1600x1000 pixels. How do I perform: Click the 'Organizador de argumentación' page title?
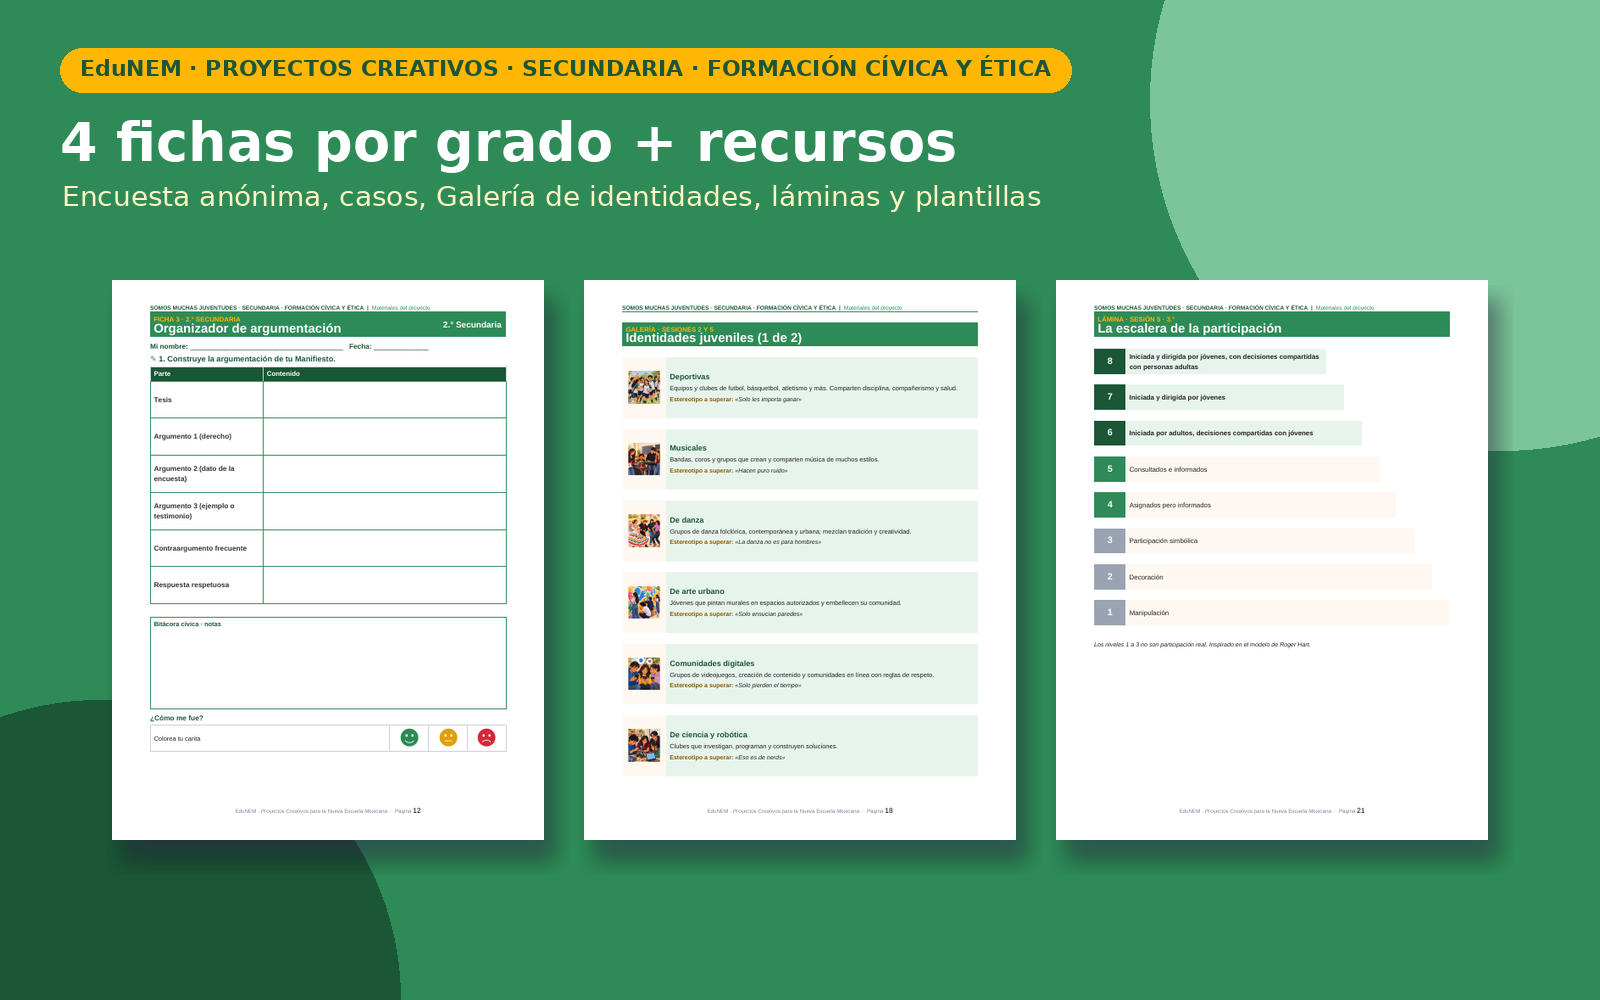coord(247,329)
